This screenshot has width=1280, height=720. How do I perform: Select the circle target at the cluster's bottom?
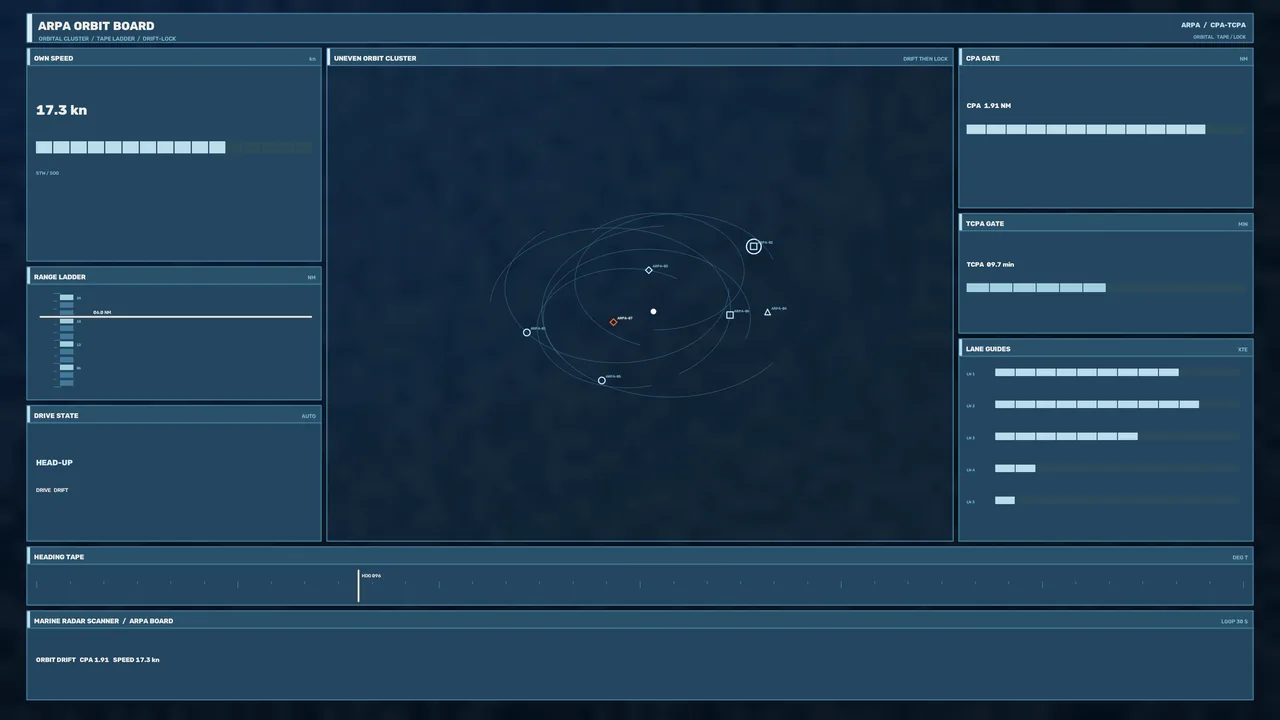click(x=602, y=380)
